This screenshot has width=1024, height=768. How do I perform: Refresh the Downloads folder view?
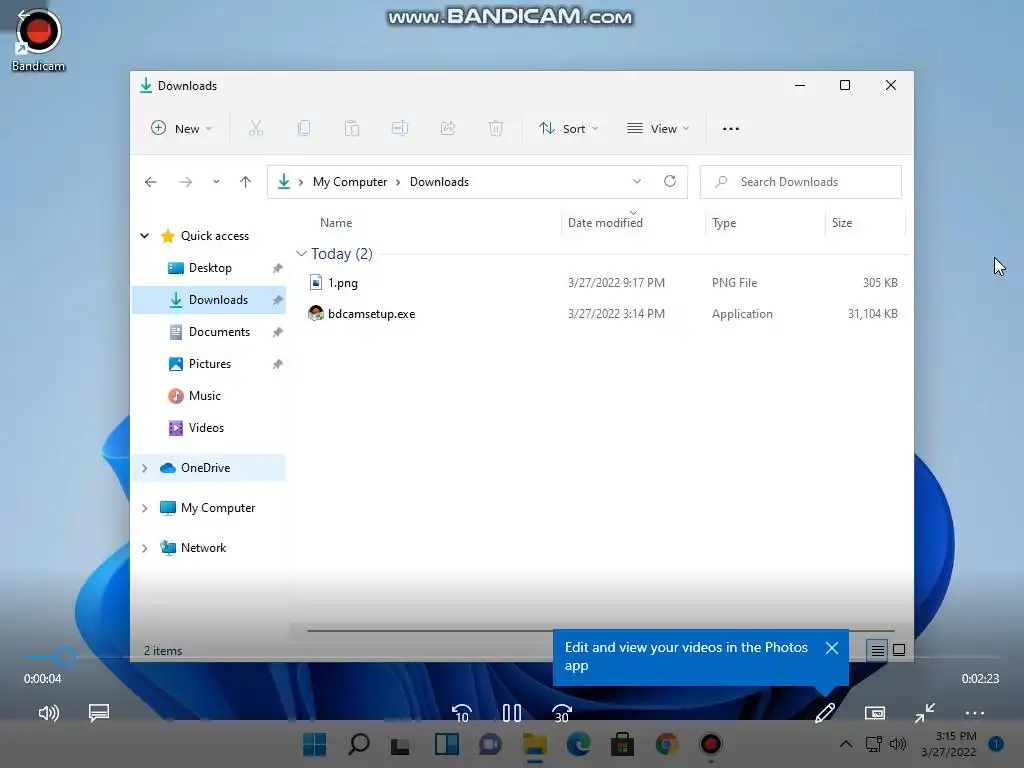coord(670,182)
